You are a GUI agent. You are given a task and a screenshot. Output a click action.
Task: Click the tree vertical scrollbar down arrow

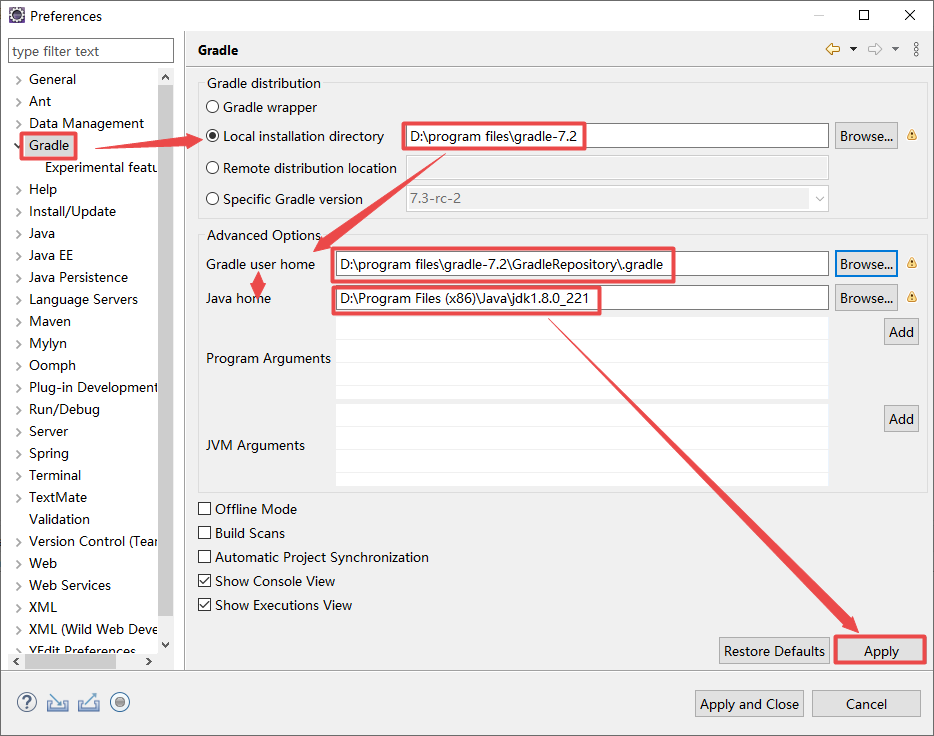[x=166, y=644]
